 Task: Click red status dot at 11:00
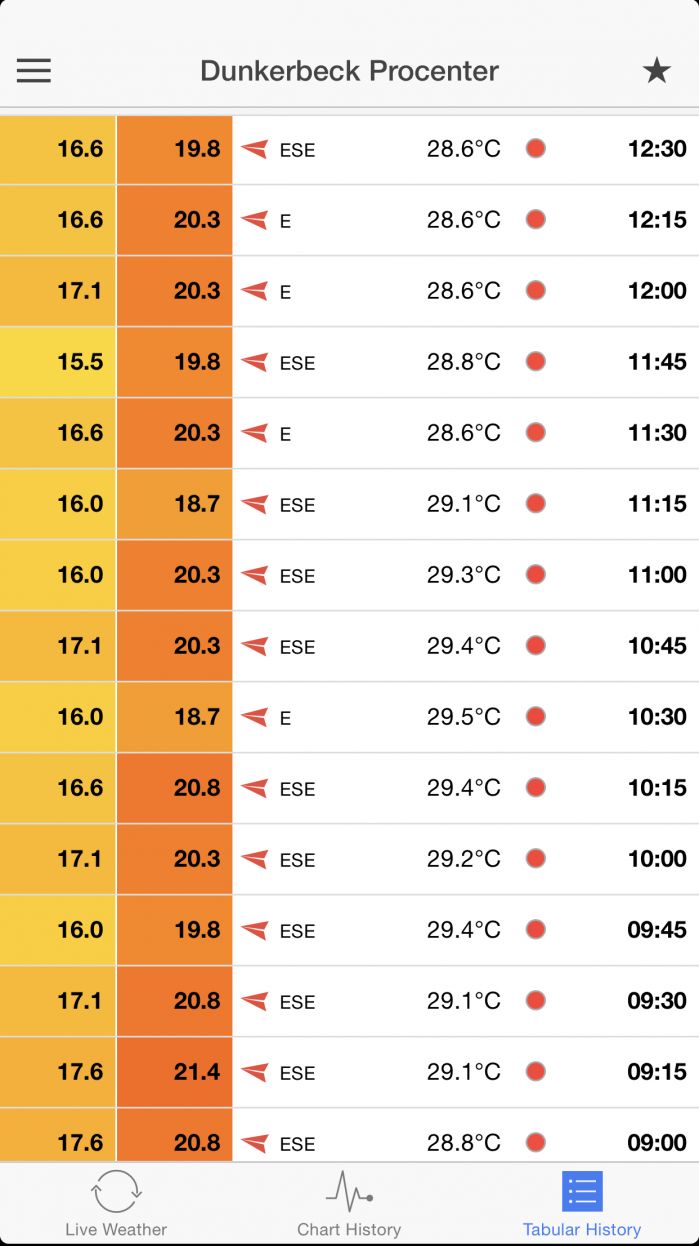[536, 575]
